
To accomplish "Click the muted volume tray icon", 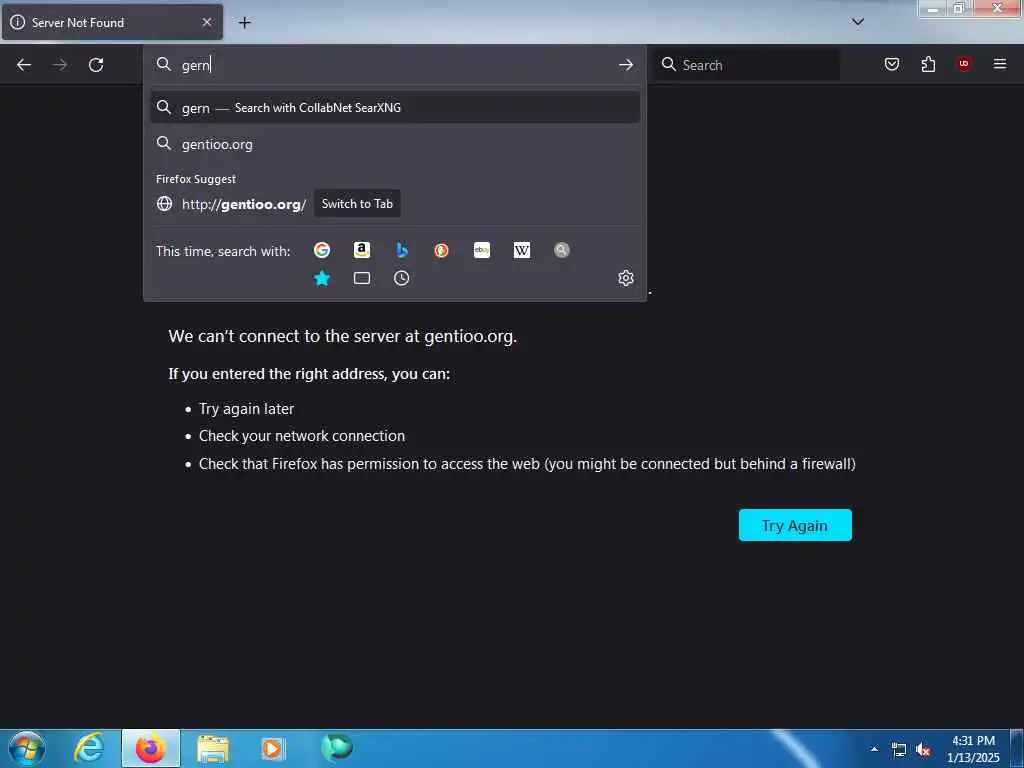I will (x=923, y=750).
